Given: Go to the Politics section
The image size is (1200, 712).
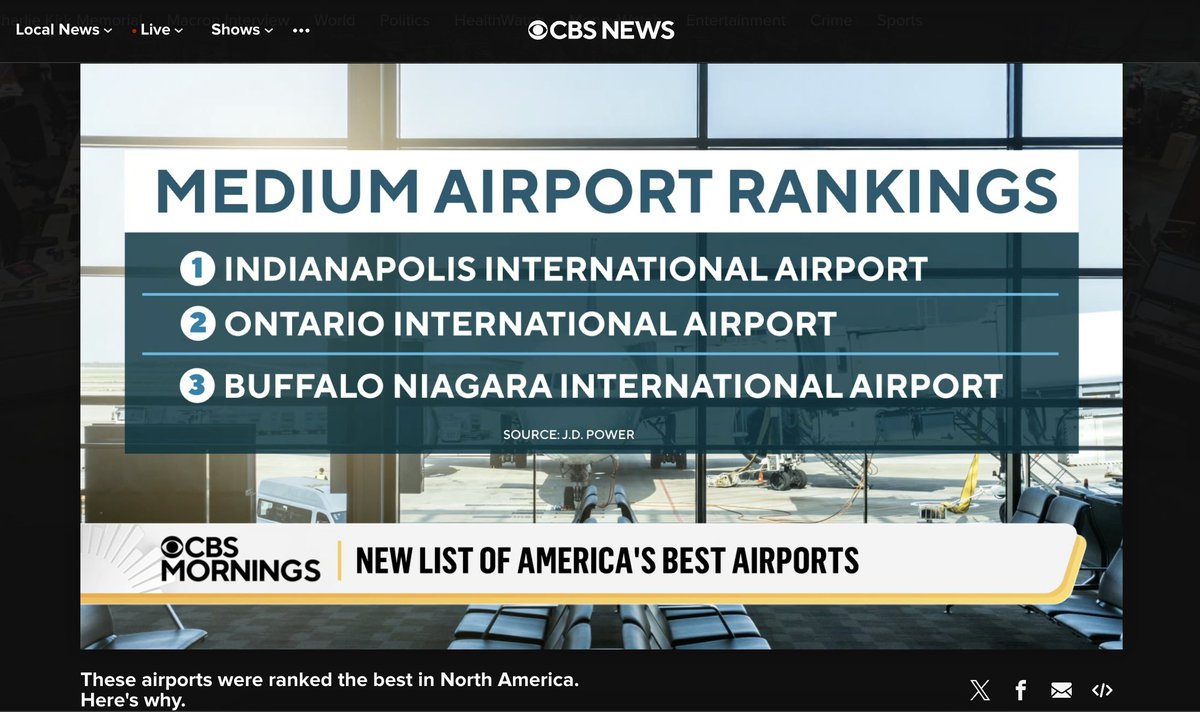Looking at the screenshot, I should 404,20.
